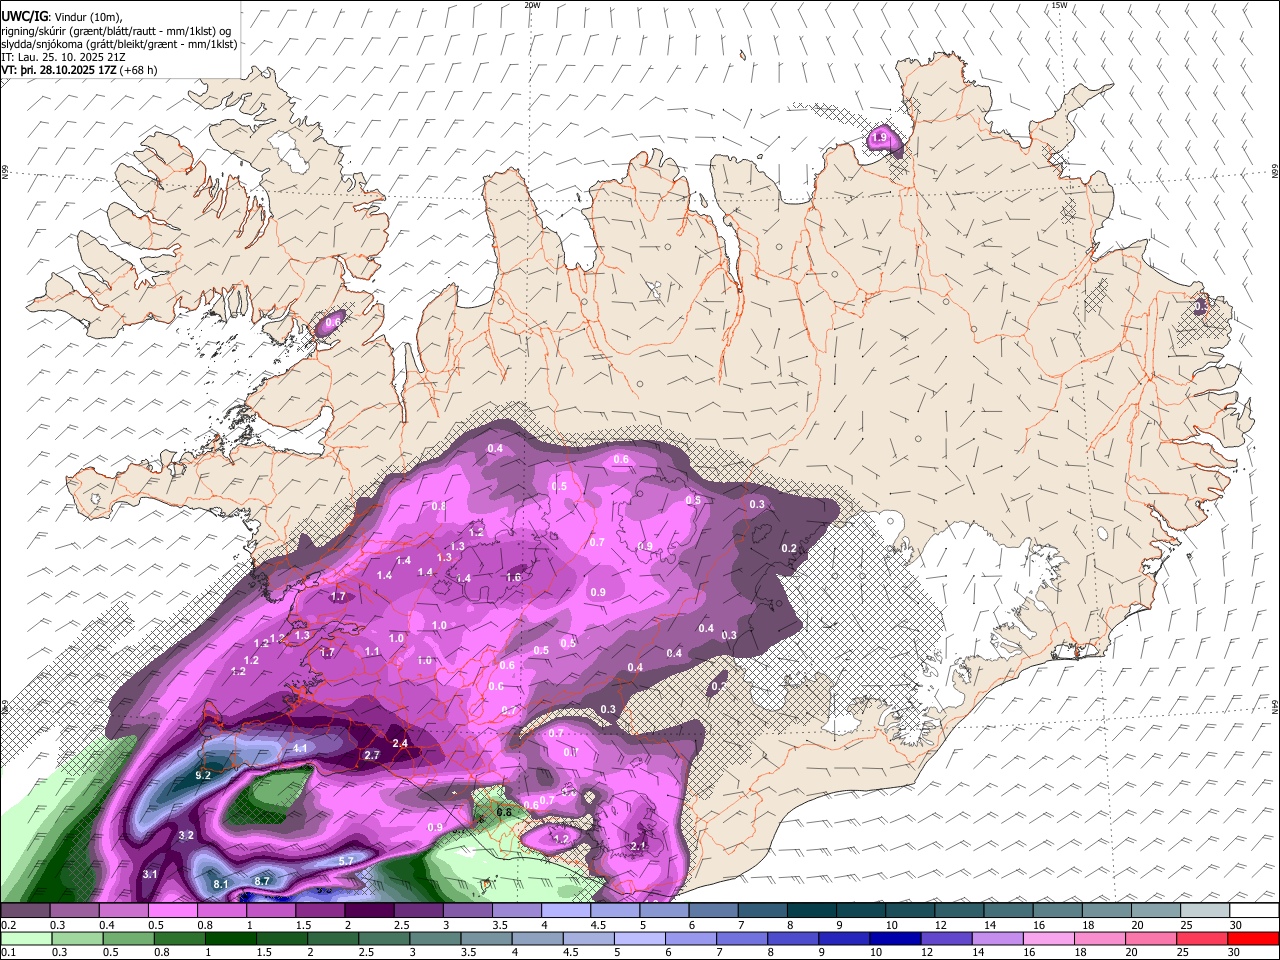The height and width of the screenshot is (960, 1280).
Task: Click the bright pink swatch after 0.5 in top legend
Action: [x=172, y=911]
